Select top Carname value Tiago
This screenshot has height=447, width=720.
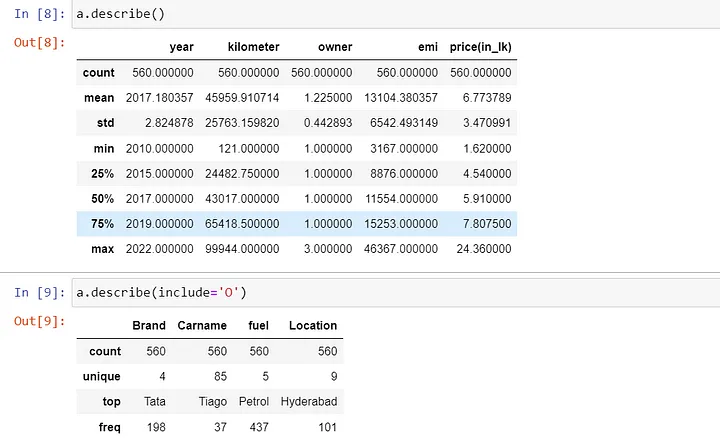213,402
